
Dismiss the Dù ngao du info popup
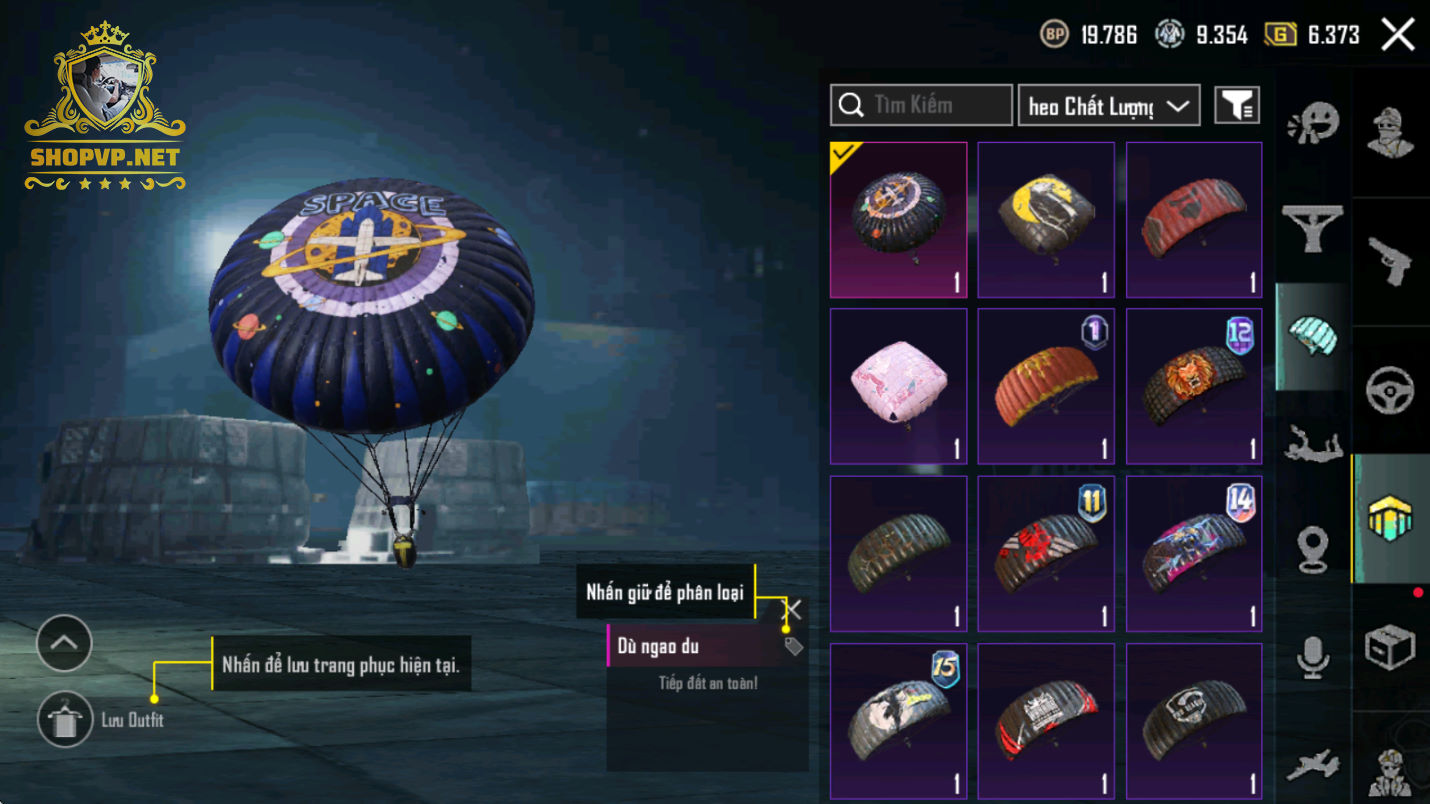pos(793,609)
